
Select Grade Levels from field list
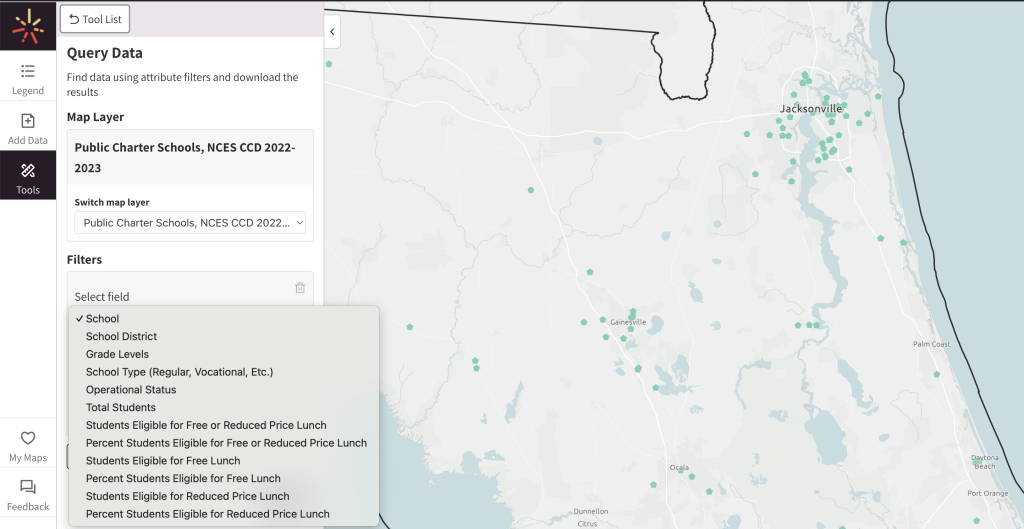(x=117, y=354)
